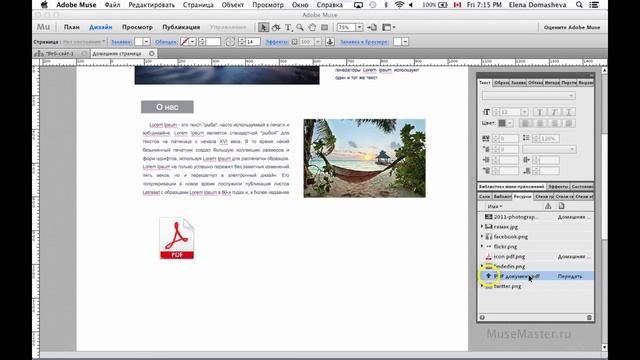
Task: Switch to Публикация mode
Action: pyautogui.click(x=181, y=27)
